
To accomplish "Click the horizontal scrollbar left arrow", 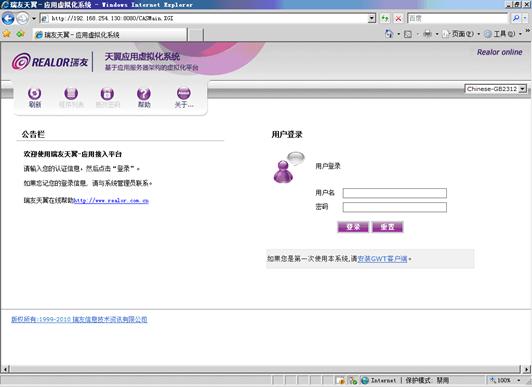I will click(5, 369).
